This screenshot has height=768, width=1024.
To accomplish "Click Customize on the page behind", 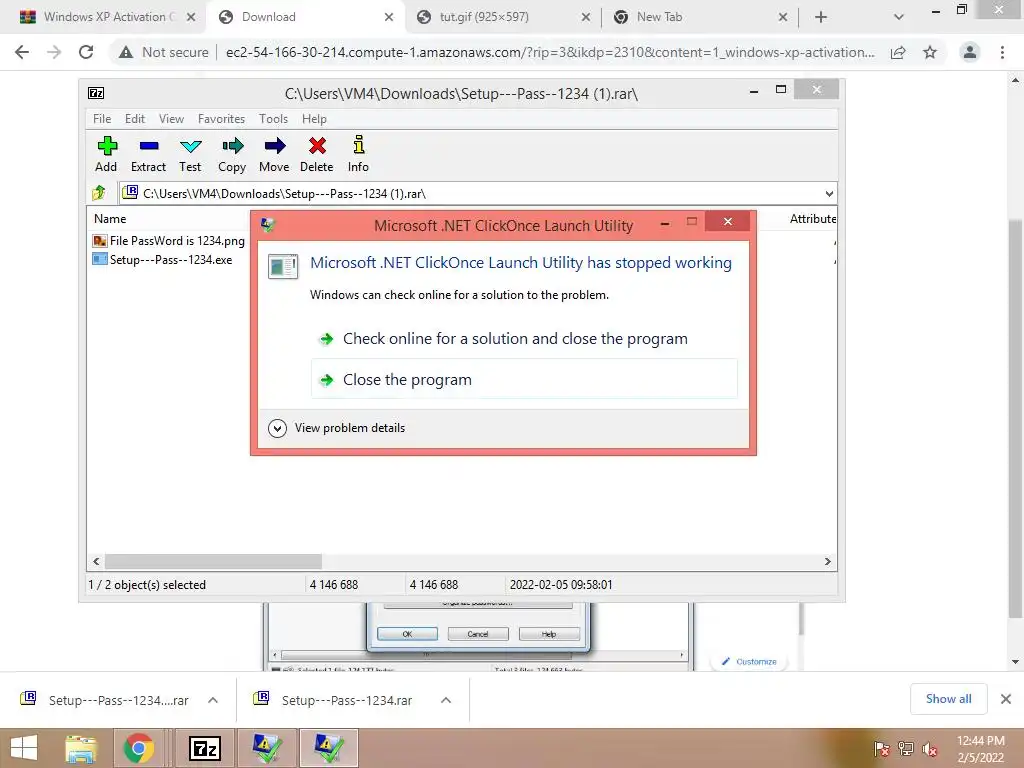I will click(x=750, y=662).
